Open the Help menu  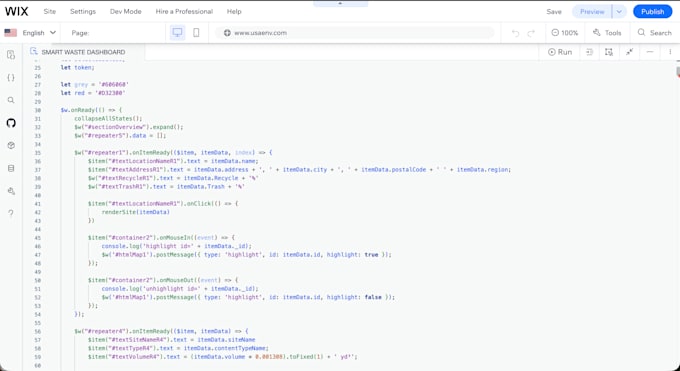[x=234, y=12]
